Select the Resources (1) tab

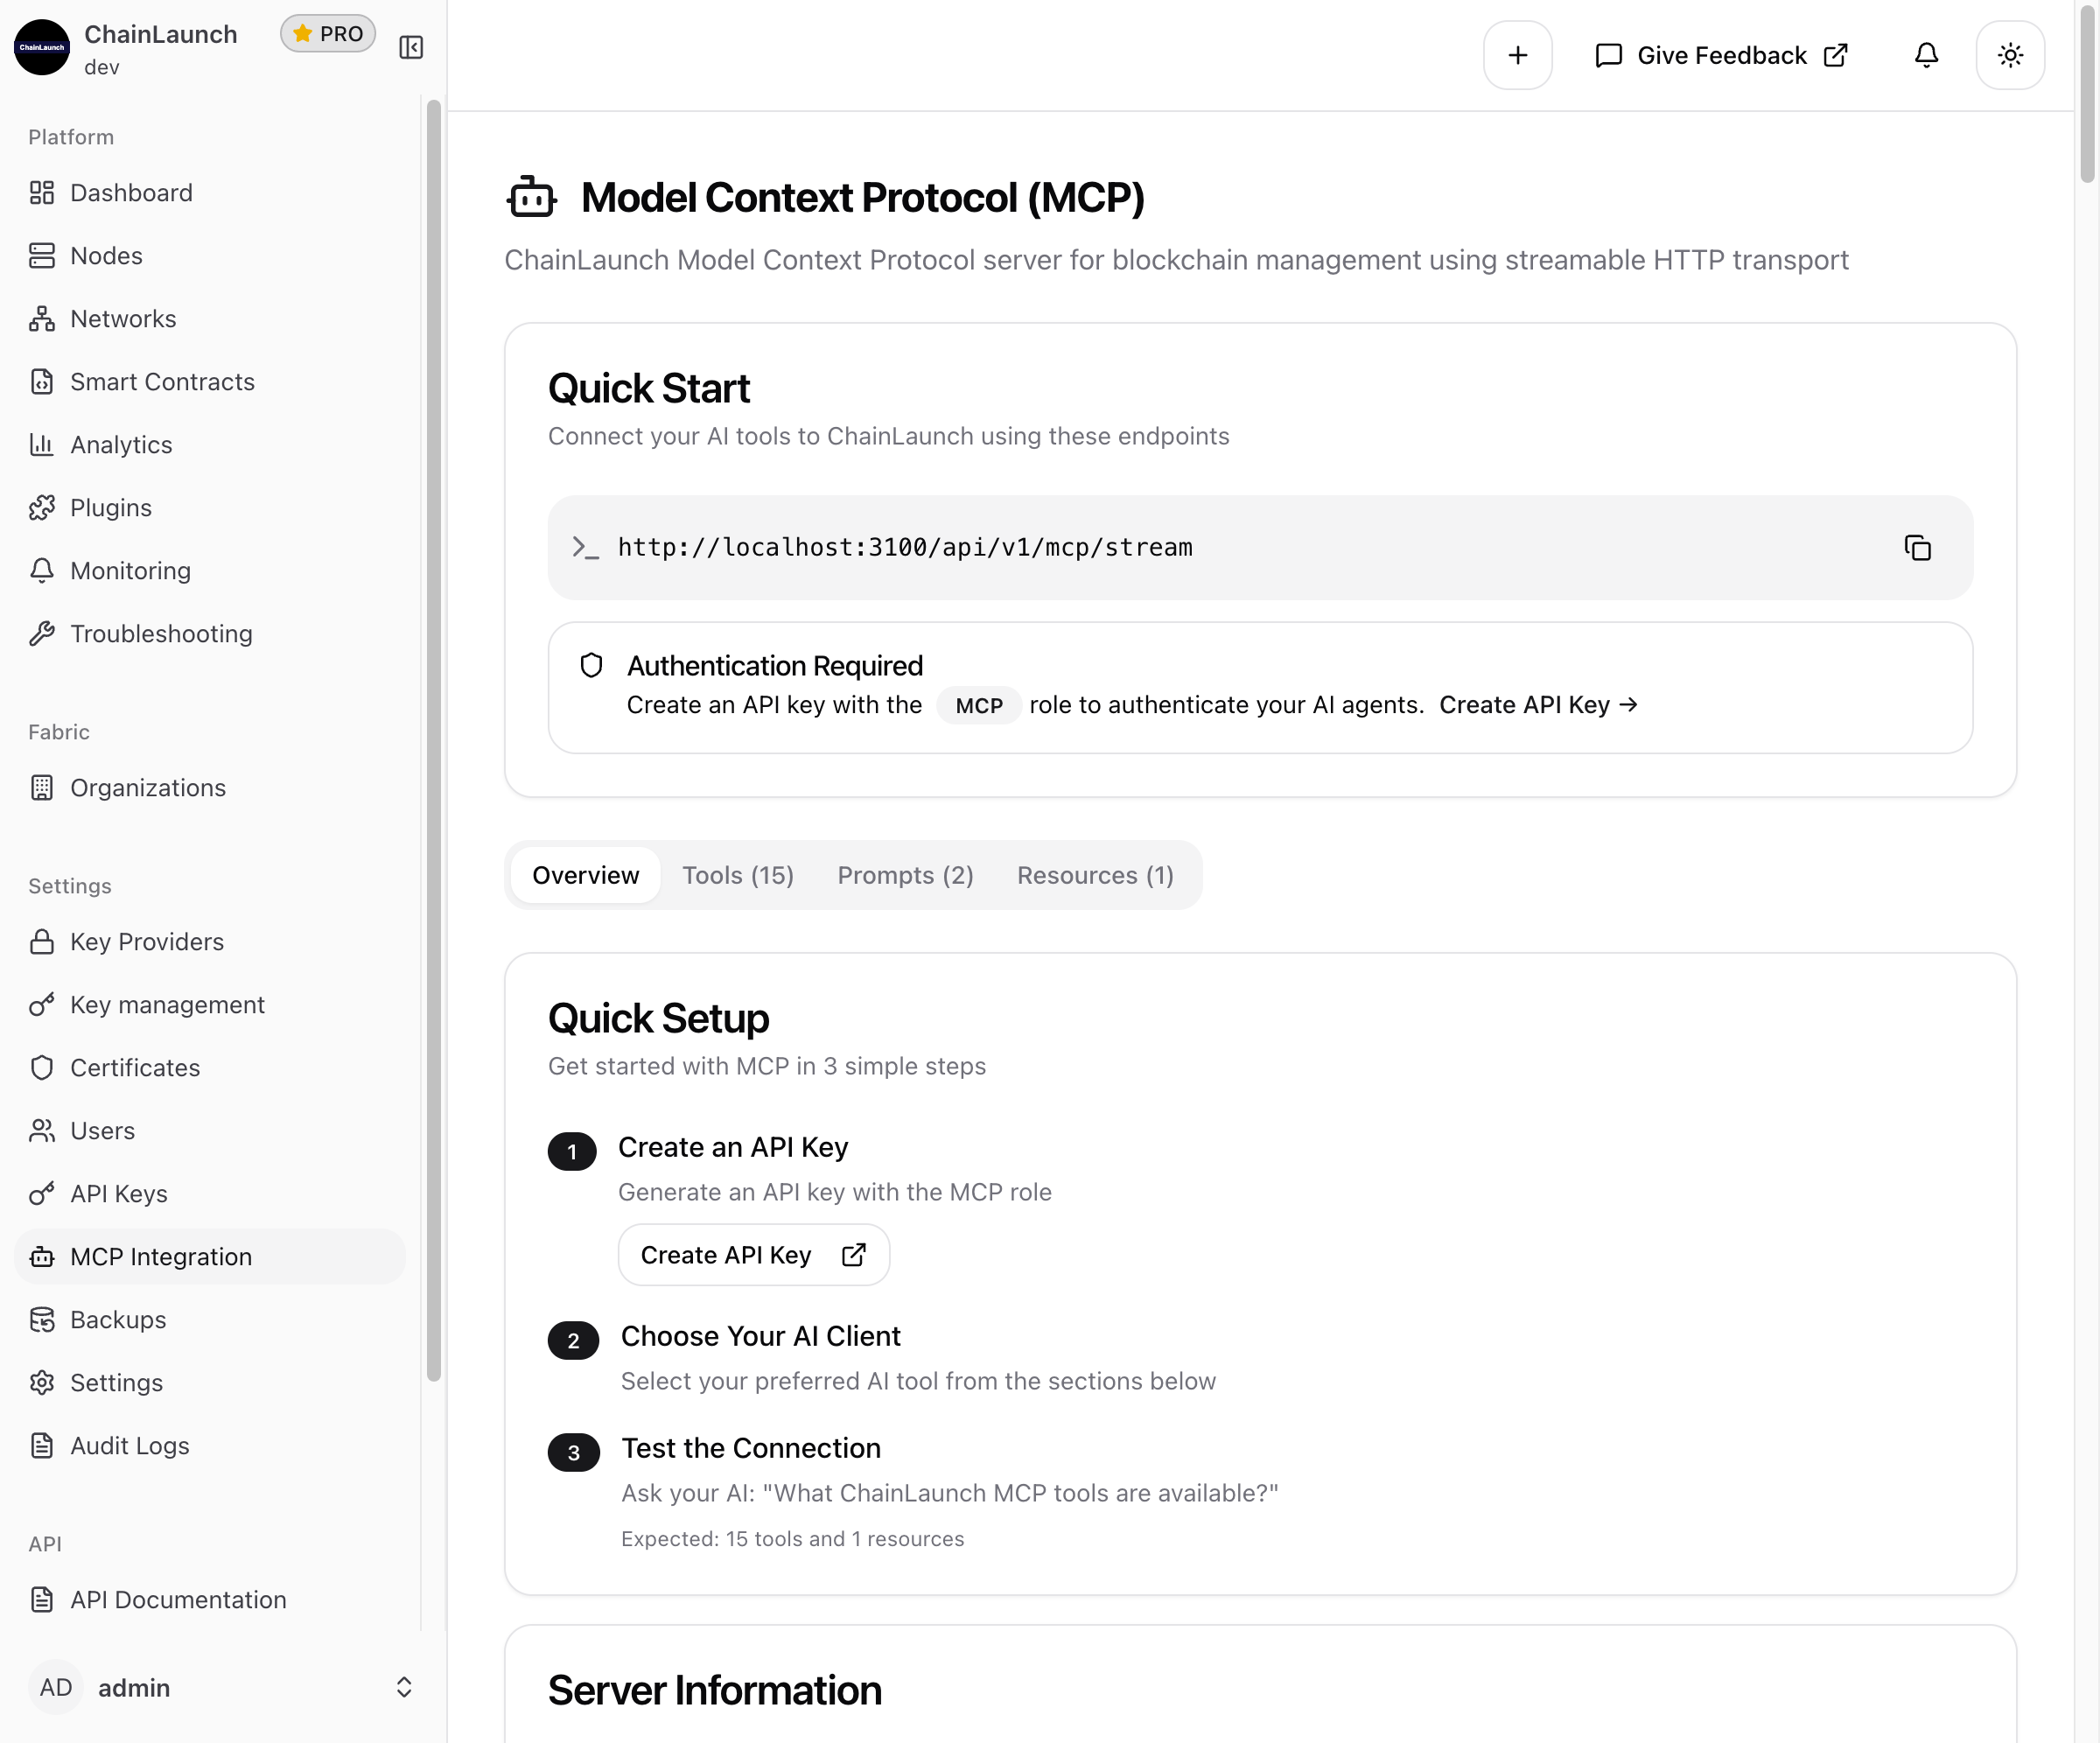tap(1095, 875)
